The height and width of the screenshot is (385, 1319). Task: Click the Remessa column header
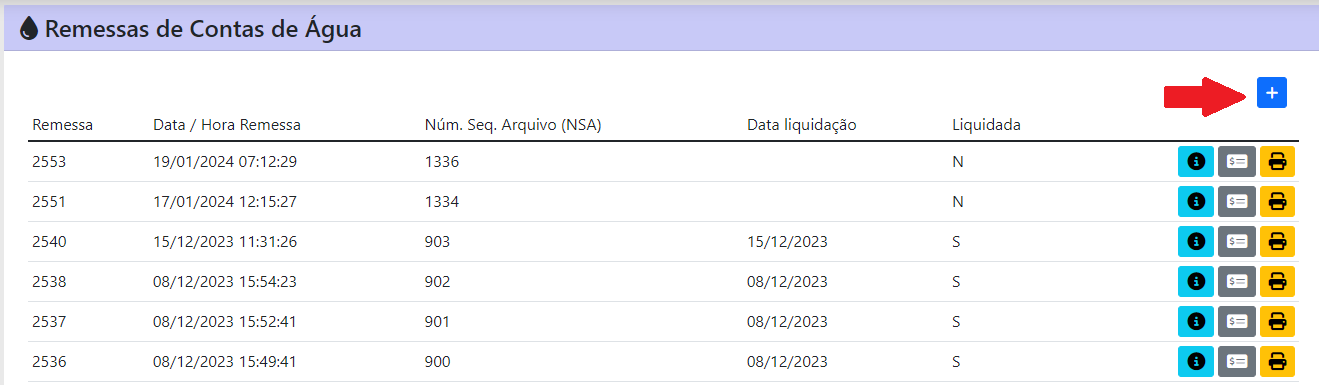[x=63, y=125]
